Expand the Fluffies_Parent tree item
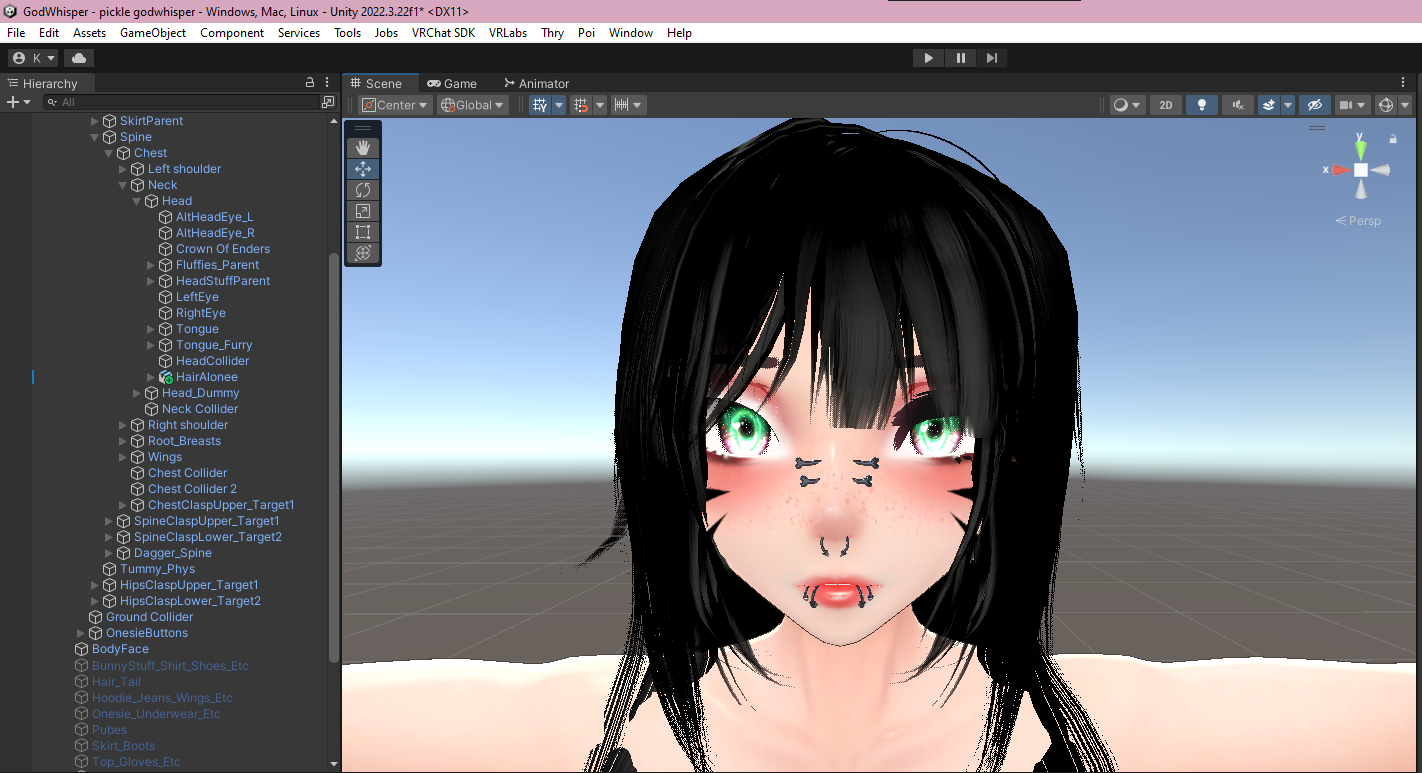This screenshot has width=1422, height=773. pos(152,265)
